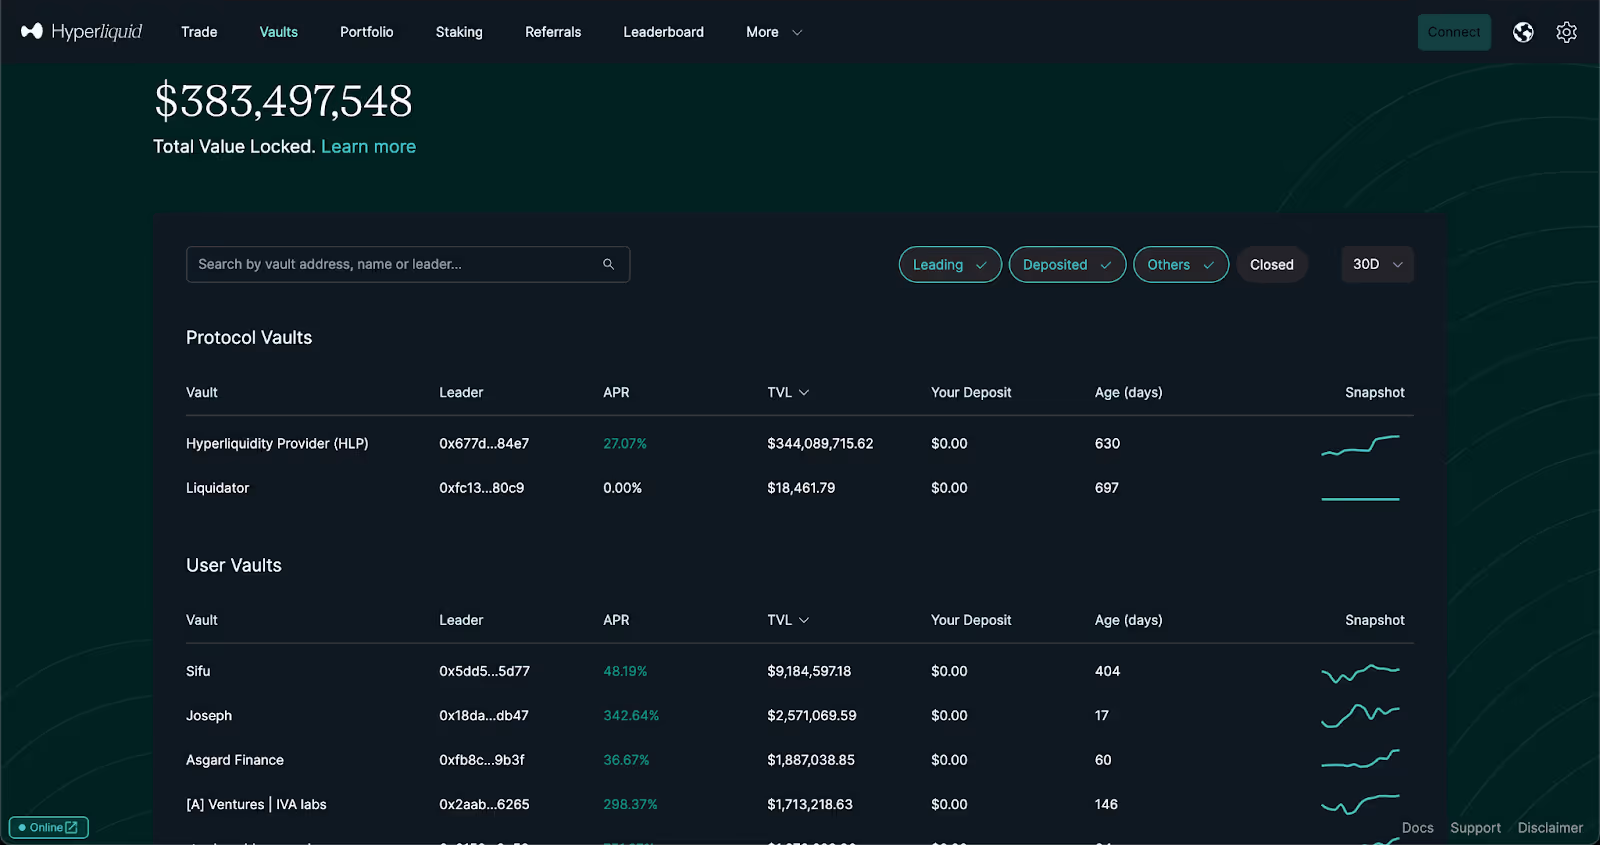Image resolution: width=1600 pixels, height=845 pixels.
Task: View the Liquidator snapshot chart
Action: pos(1360,498)
